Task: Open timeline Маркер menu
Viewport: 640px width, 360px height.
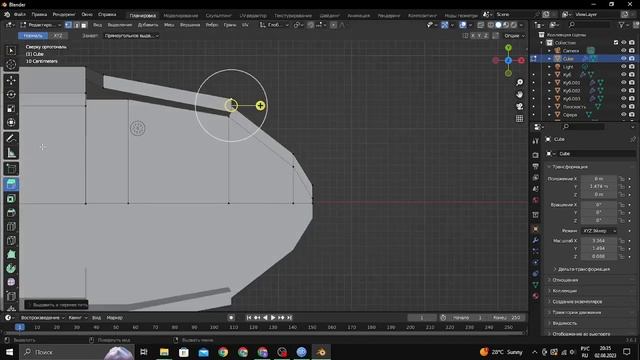Action: pyautogui.click(x=114, y=317)
